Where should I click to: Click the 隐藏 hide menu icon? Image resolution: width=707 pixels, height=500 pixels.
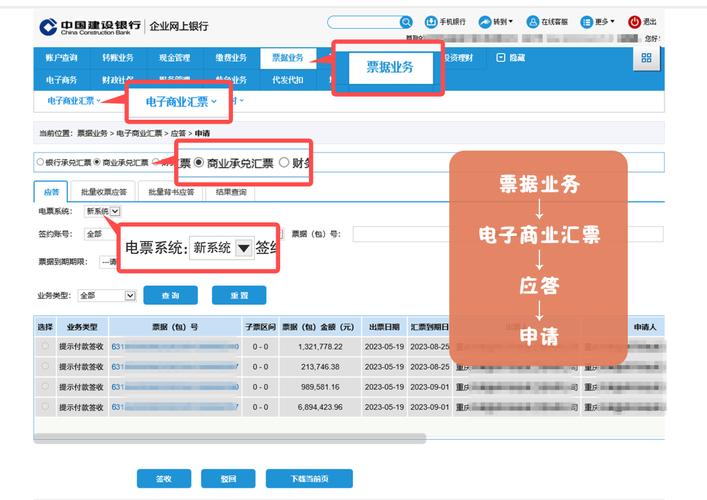(501, 58)
